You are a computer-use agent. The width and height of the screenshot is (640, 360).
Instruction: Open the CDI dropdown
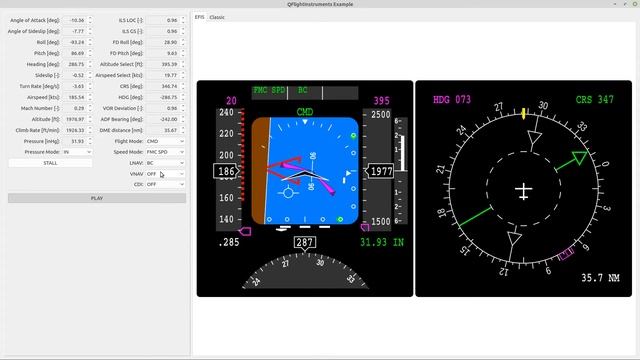click(165, 184)
